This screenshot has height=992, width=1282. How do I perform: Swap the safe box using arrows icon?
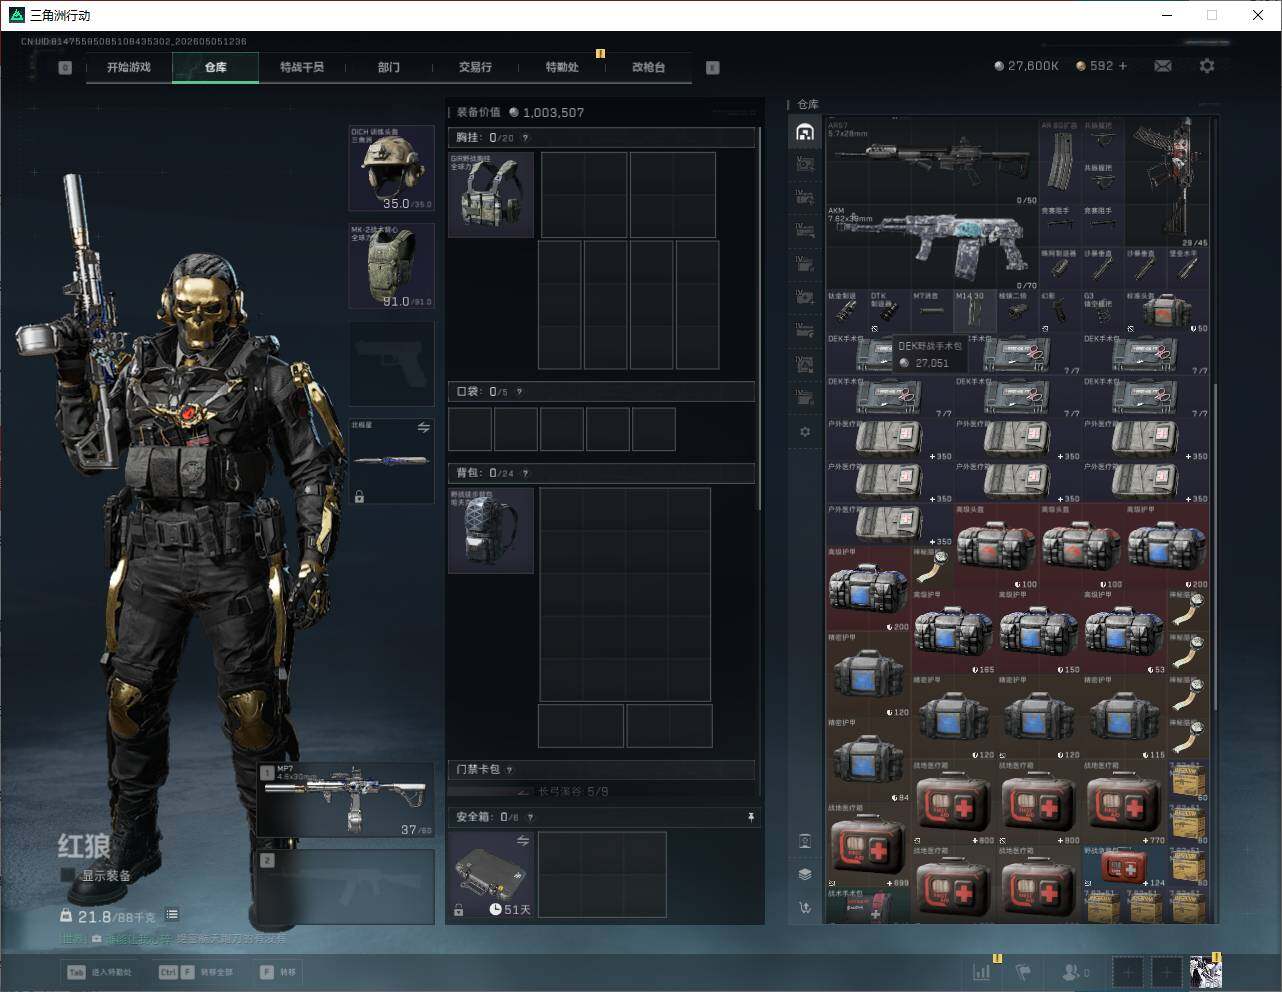(x=522, y=841)
